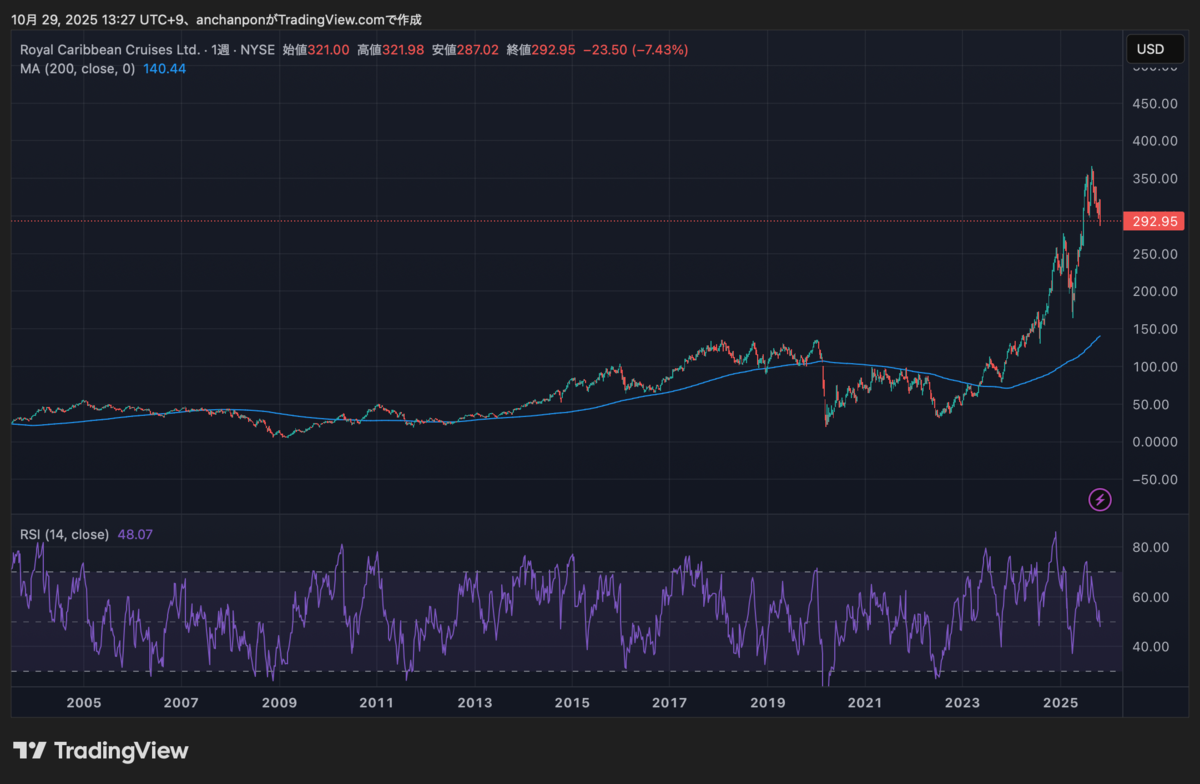
Task: Click the 始値321.00 open price value
Action: click(x=316, y=50)
